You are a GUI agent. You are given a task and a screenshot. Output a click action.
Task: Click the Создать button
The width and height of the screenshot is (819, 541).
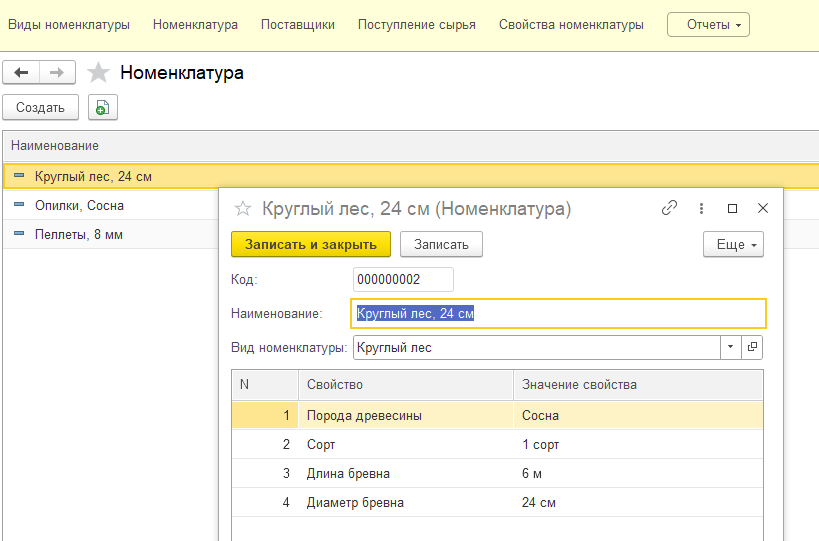click(x=40, y=108)
